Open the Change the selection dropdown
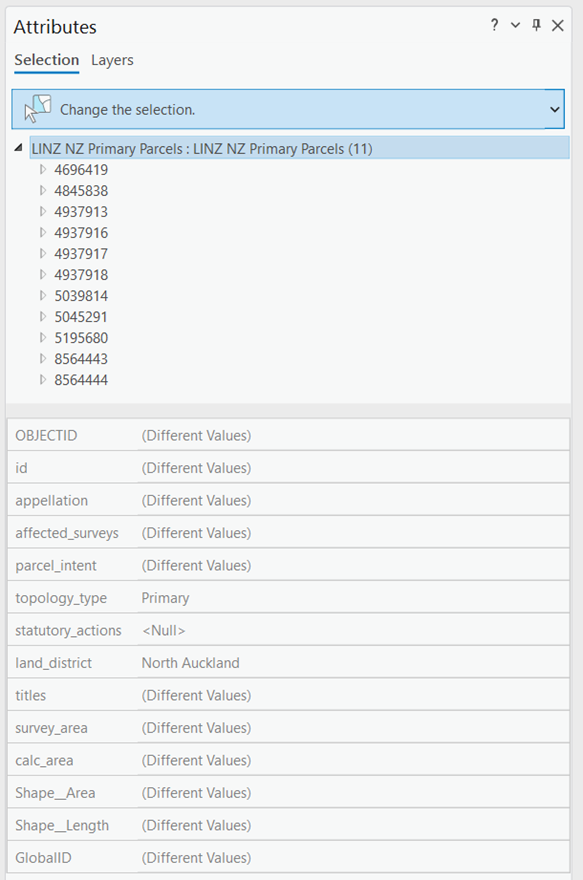The image size is (583, 880). click(557, 108)
